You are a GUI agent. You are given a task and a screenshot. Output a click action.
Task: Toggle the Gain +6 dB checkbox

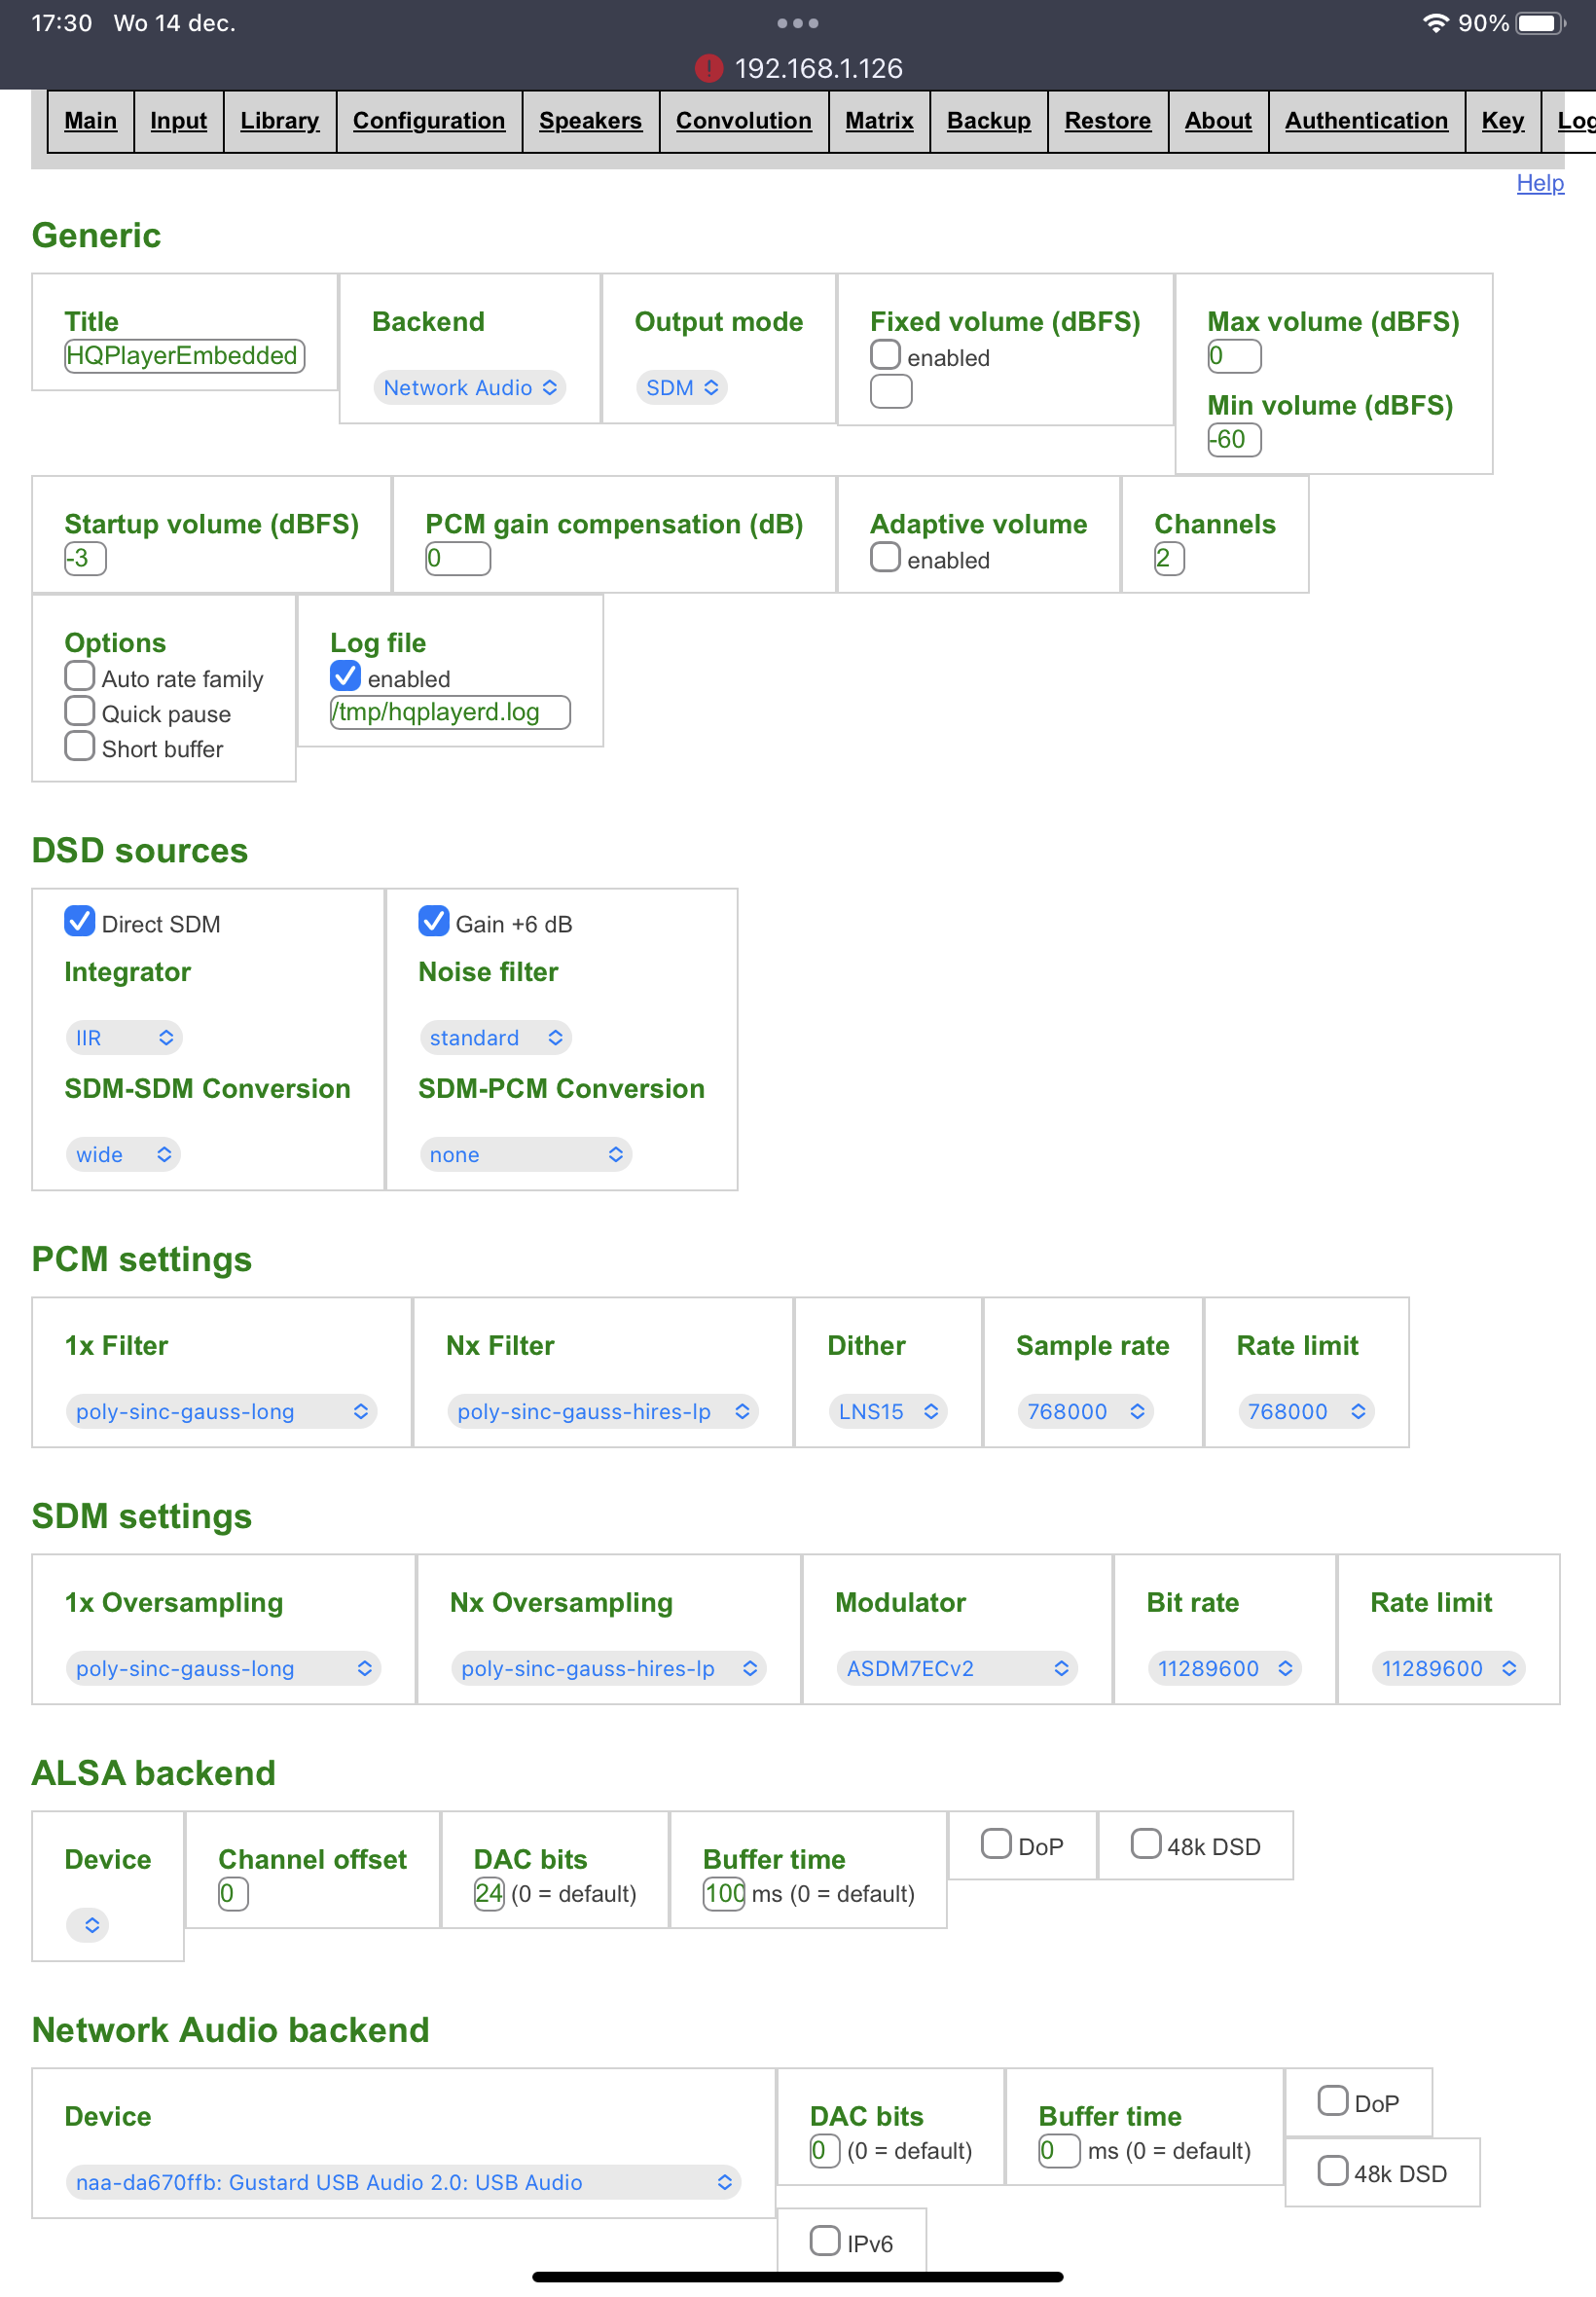pos(433,921)
